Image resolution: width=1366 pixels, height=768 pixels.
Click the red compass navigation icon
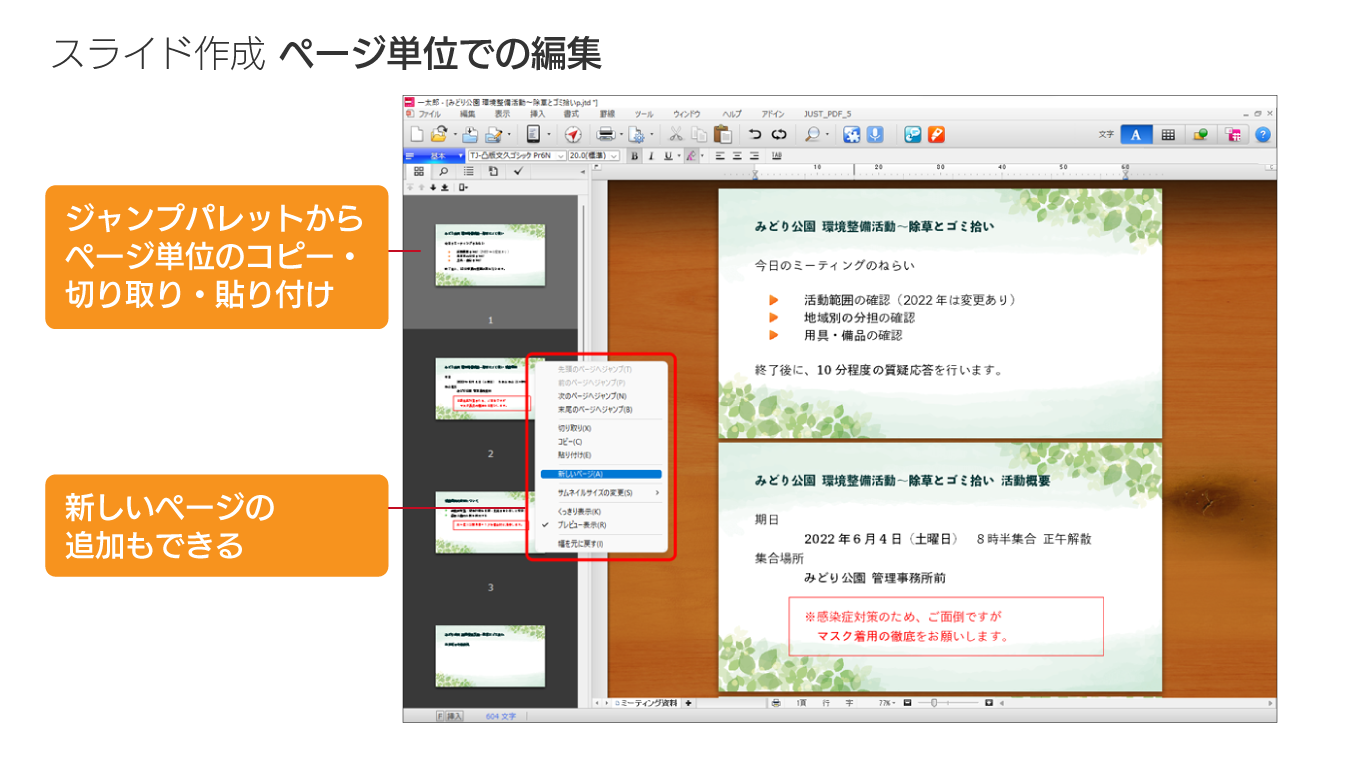pos(573,135)
